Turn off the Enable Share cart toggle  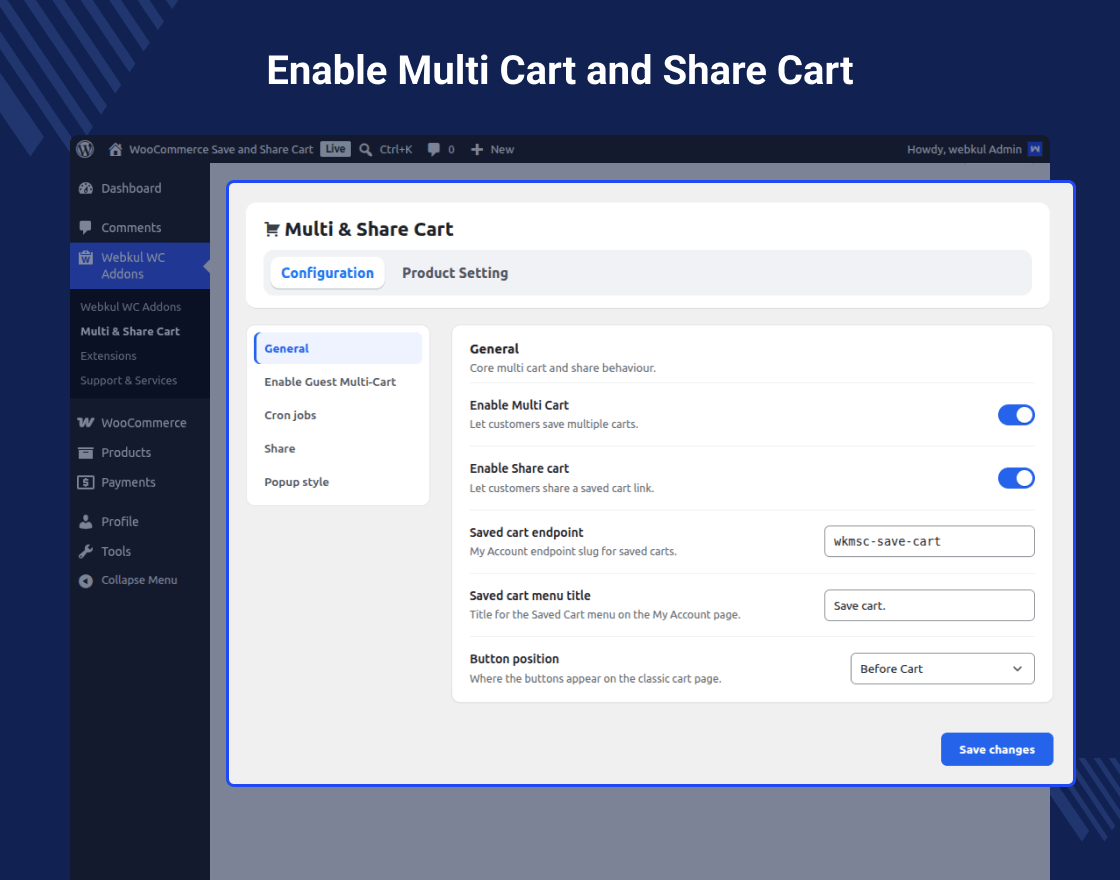pyautogui.click(x=1016, y=478)
